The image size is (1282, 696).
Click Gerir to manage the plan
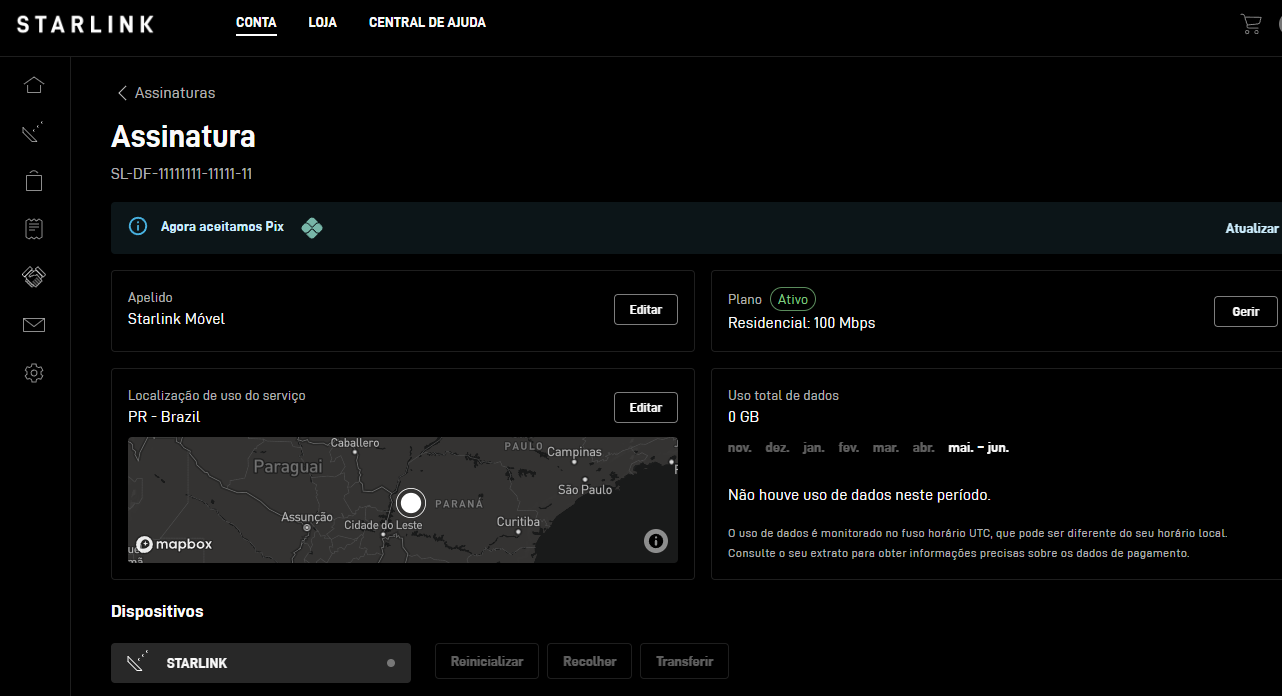click(1246, 311)
